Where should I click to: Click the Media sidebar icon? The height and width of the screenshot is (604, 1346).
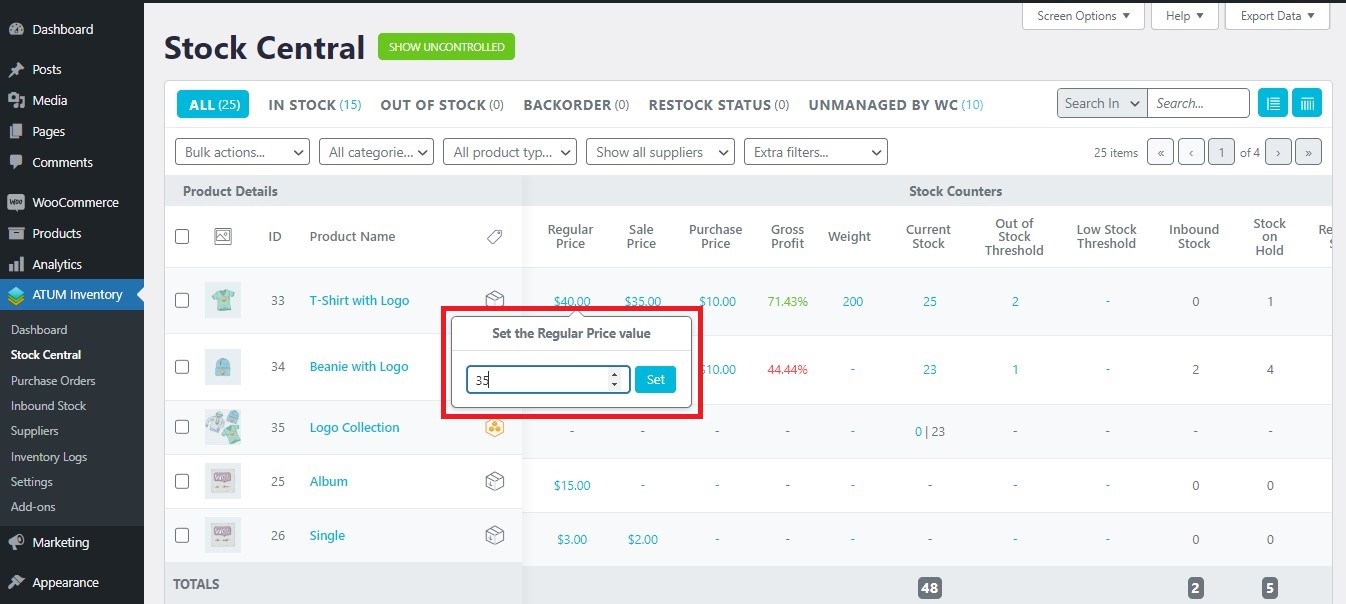[x=16, y=100]
